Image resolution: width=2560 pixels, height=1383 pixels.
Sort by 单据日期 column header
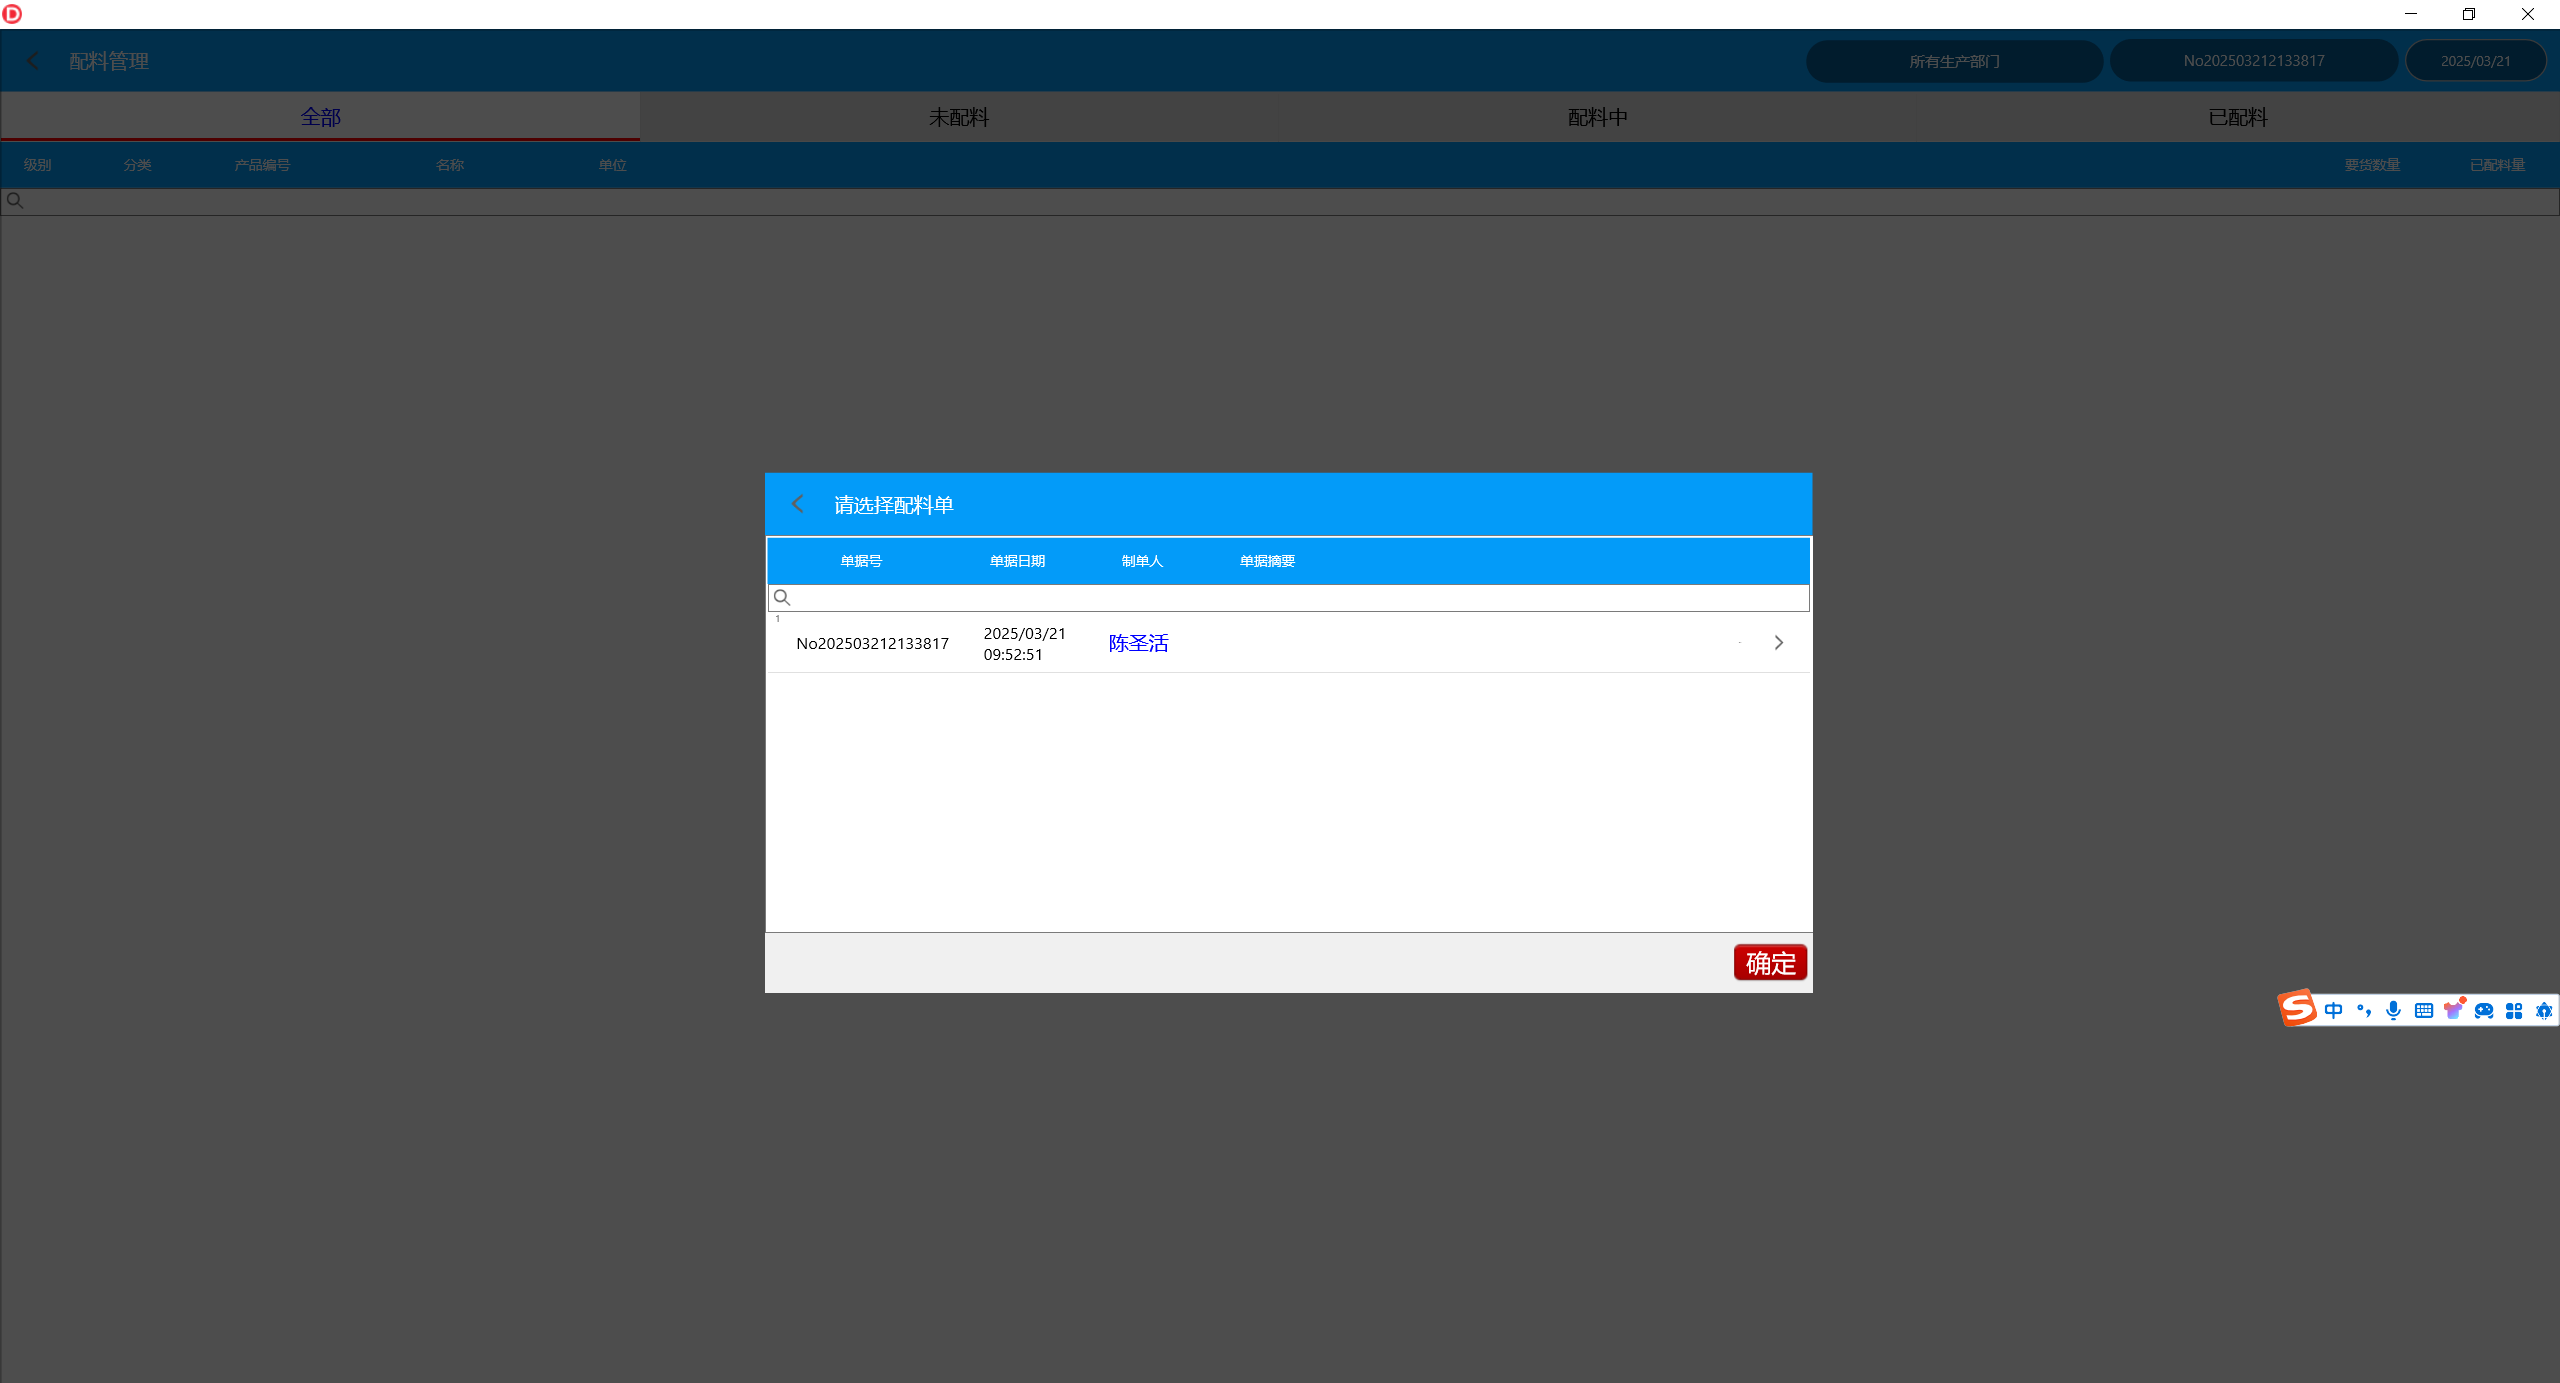pos(1017,561)
